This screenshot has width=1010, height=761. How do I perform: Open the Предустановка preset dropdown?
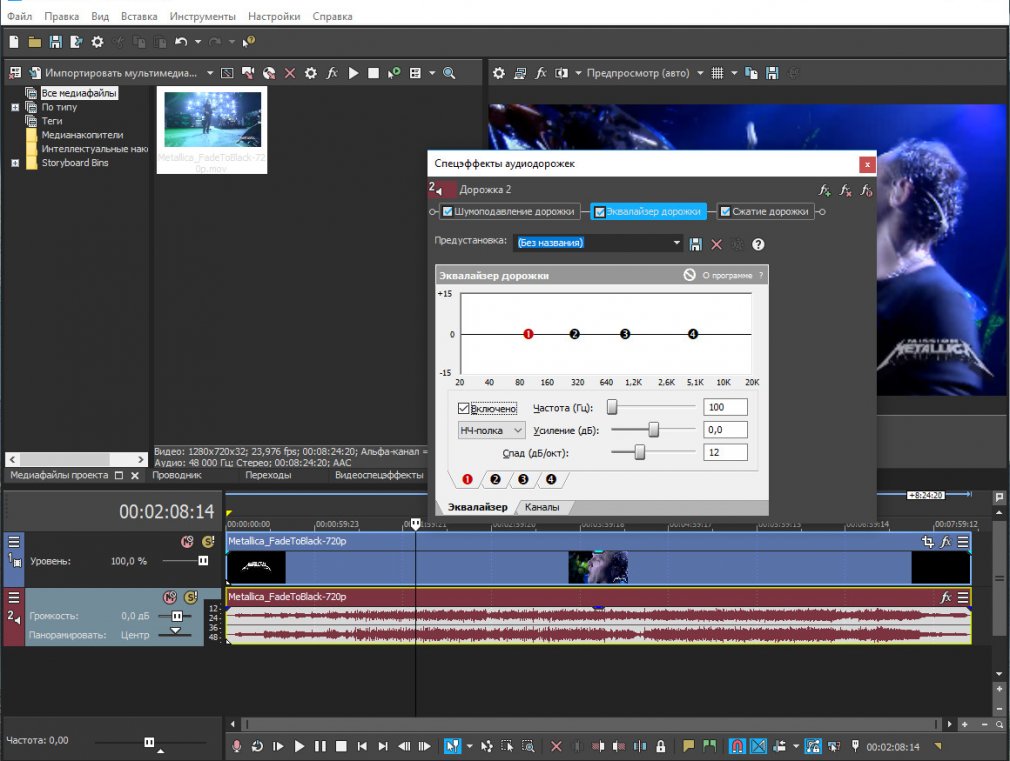[676, 243]
